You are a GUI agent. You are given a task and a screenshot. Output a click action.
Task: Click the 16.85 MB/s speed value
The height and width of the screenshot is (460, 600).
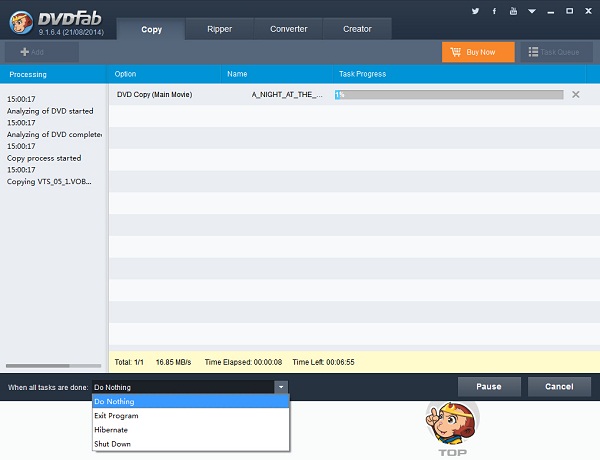pyautogui.click(x=173, y=362)
